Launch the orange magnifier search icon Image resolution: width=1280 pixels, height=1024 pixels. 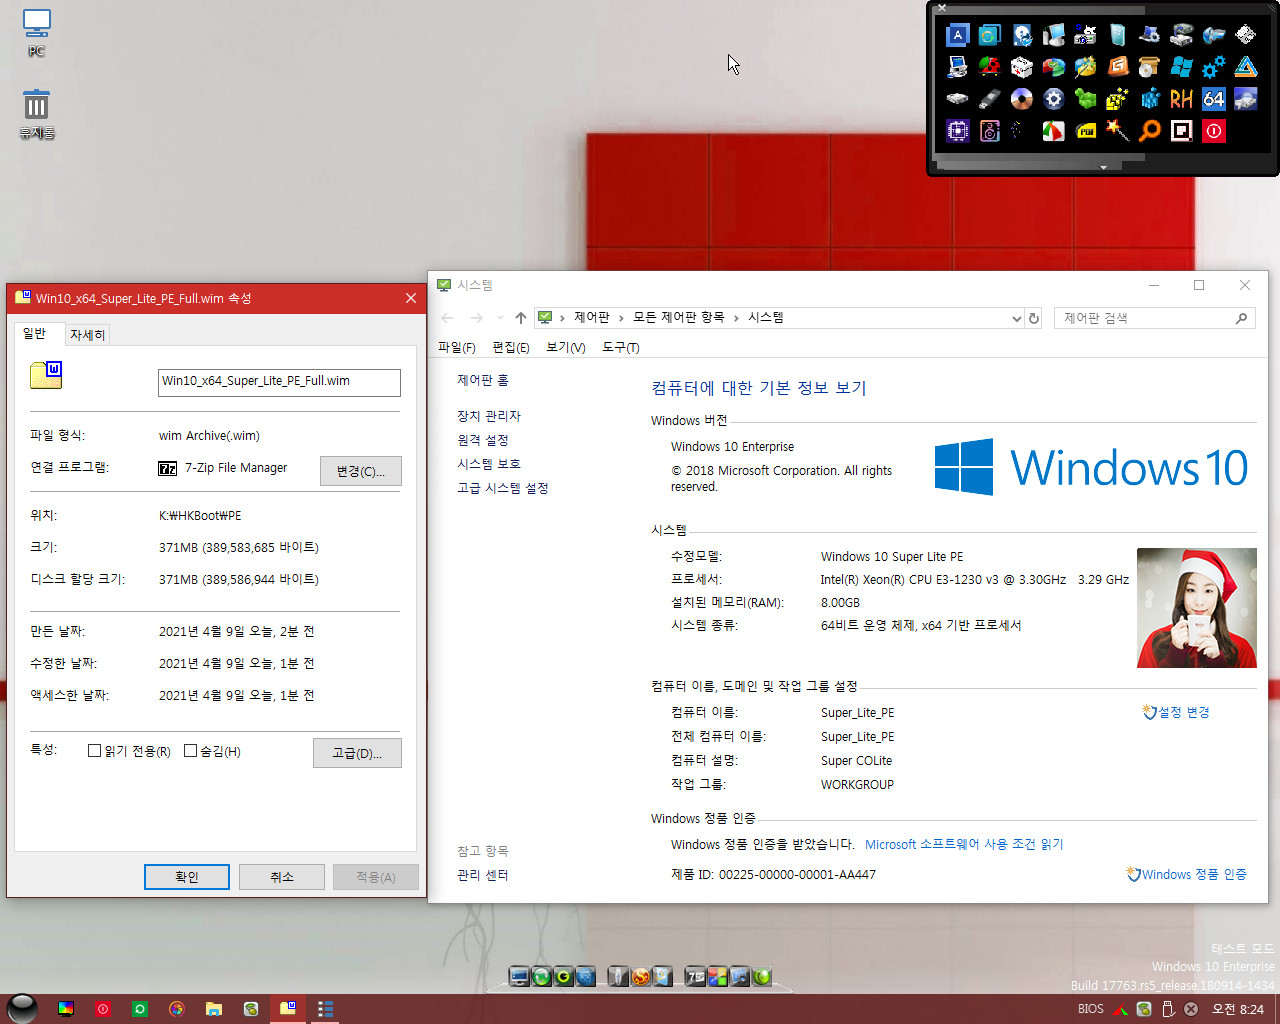[1149, 131]
